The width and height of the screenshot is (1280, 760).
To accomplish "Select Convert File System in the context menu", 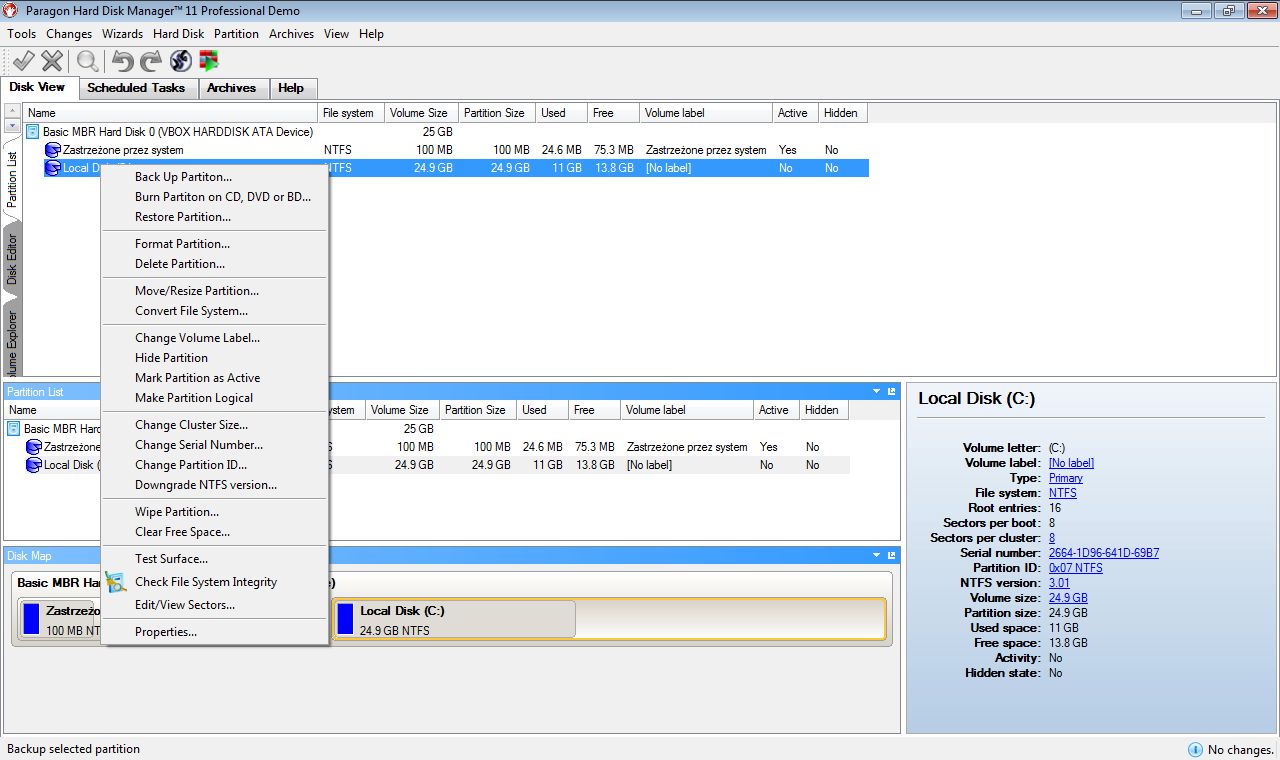I will point(191,311).
